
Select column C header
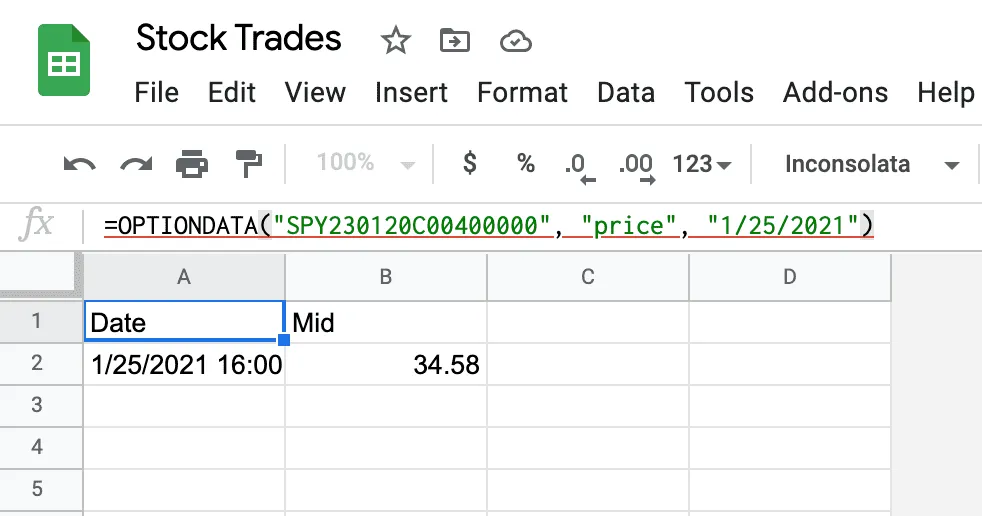pos(587,277)
